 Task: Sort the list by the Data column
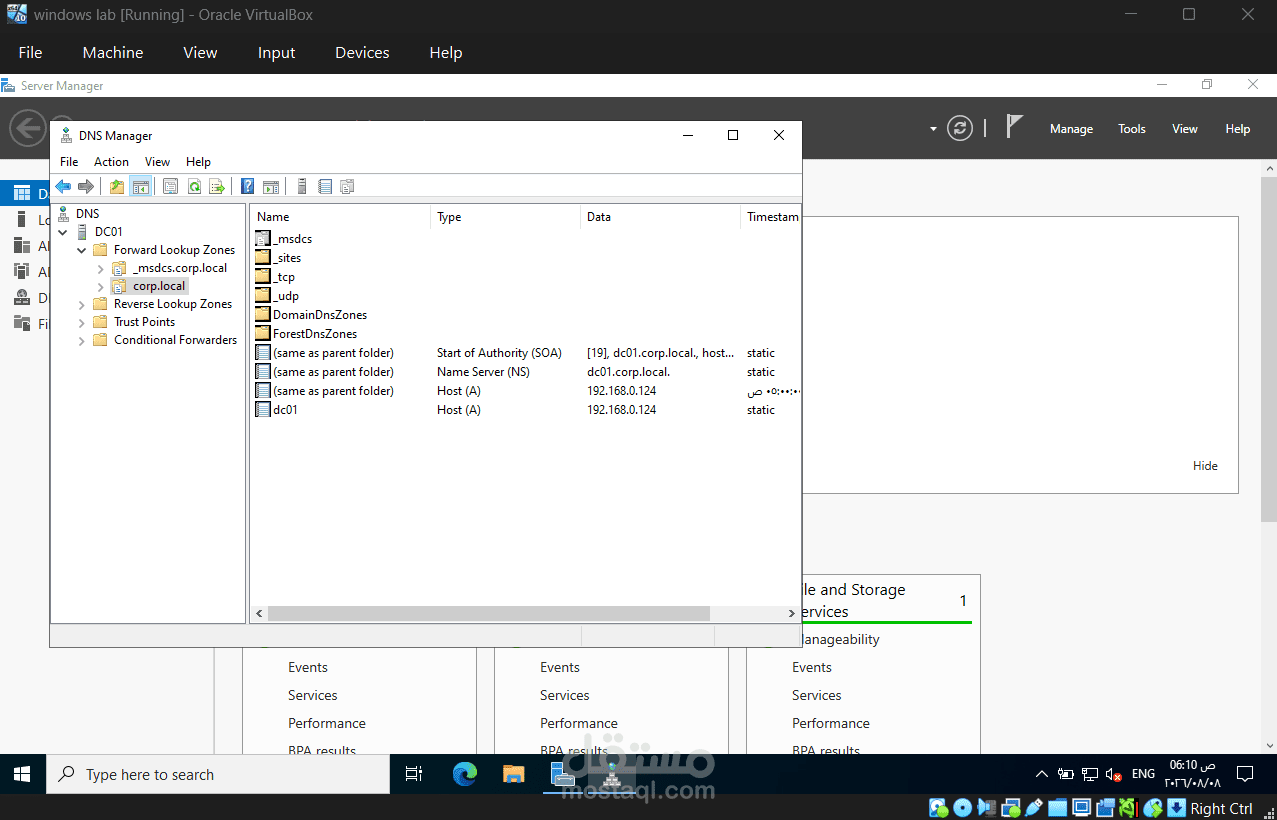click(x=661, y=217)
